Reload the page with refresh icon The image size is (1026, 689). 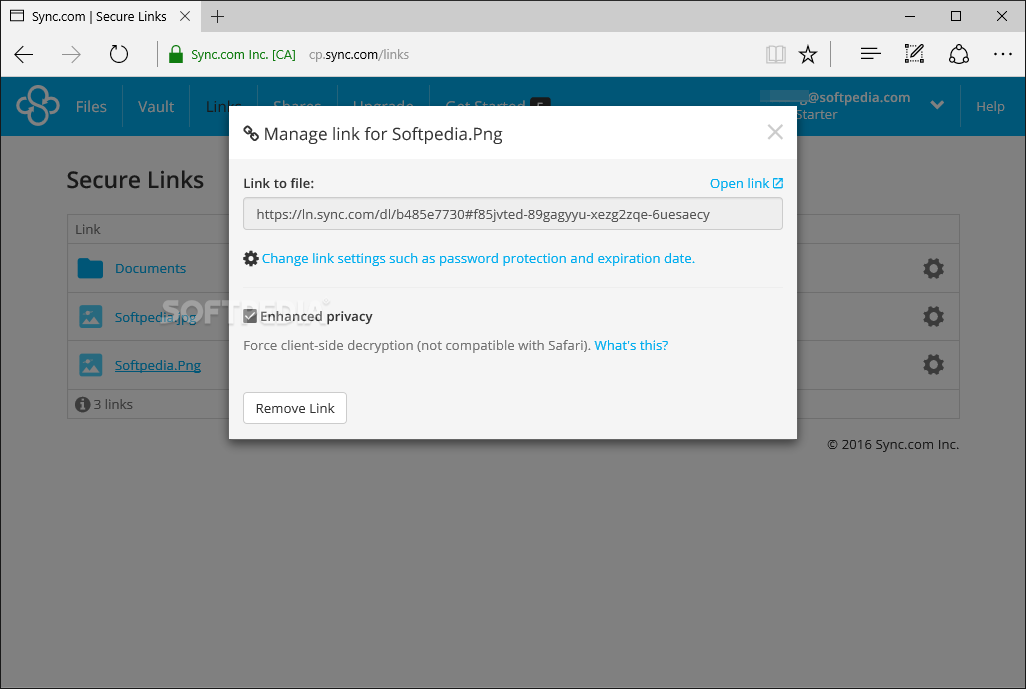pos(118,54)
